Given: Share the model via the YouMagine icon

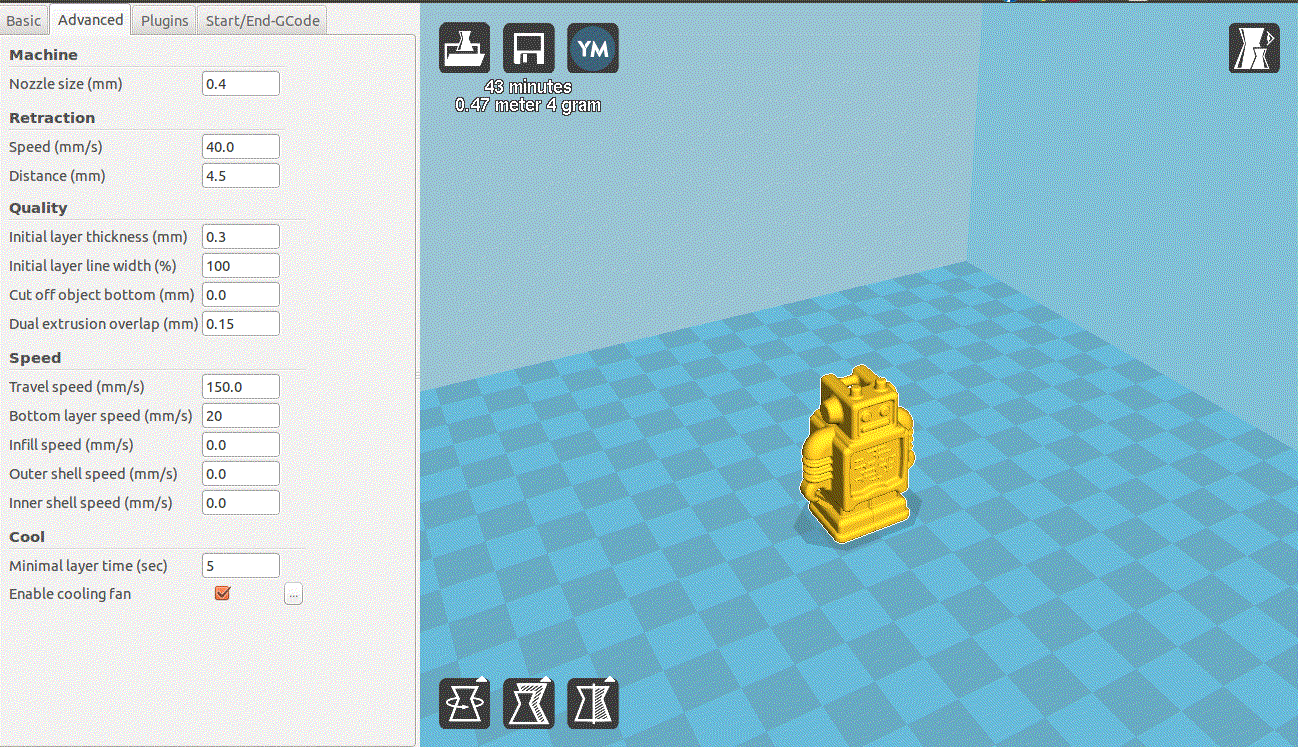Looking at the screenshot, I should 593,47.
